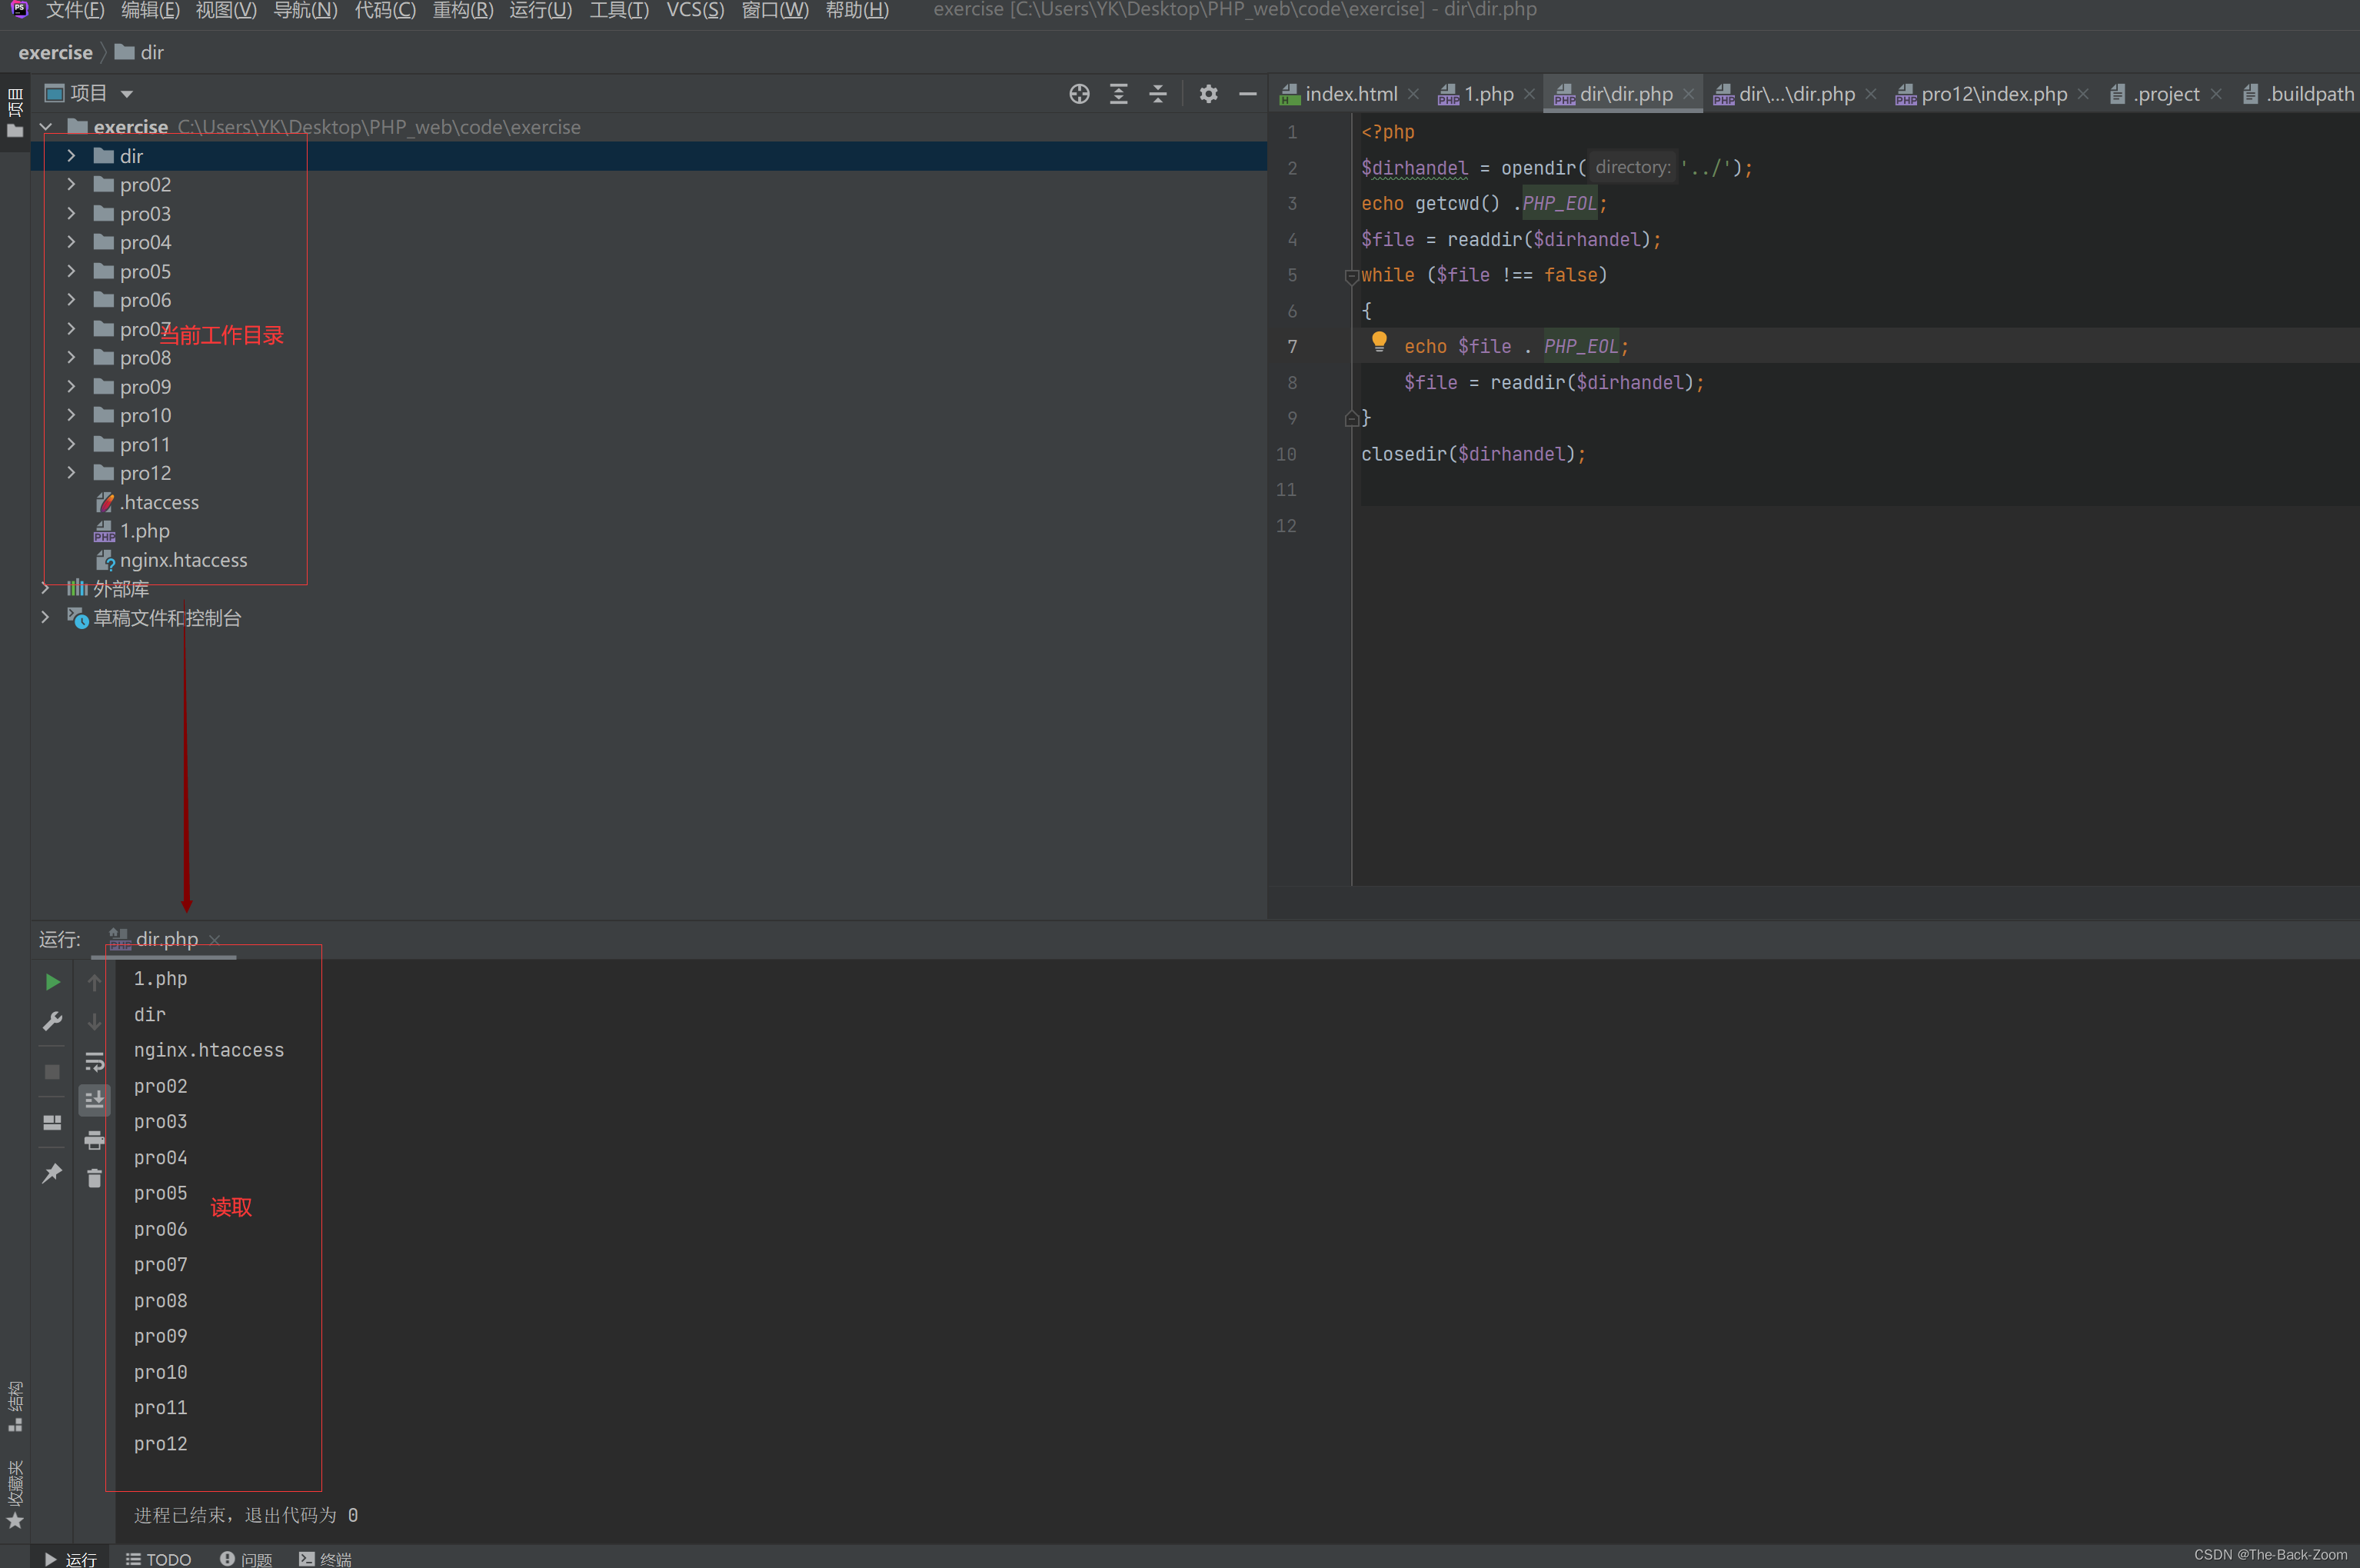
Task: Open the 帮助(H) menu
Action: (x=857, y=10)
